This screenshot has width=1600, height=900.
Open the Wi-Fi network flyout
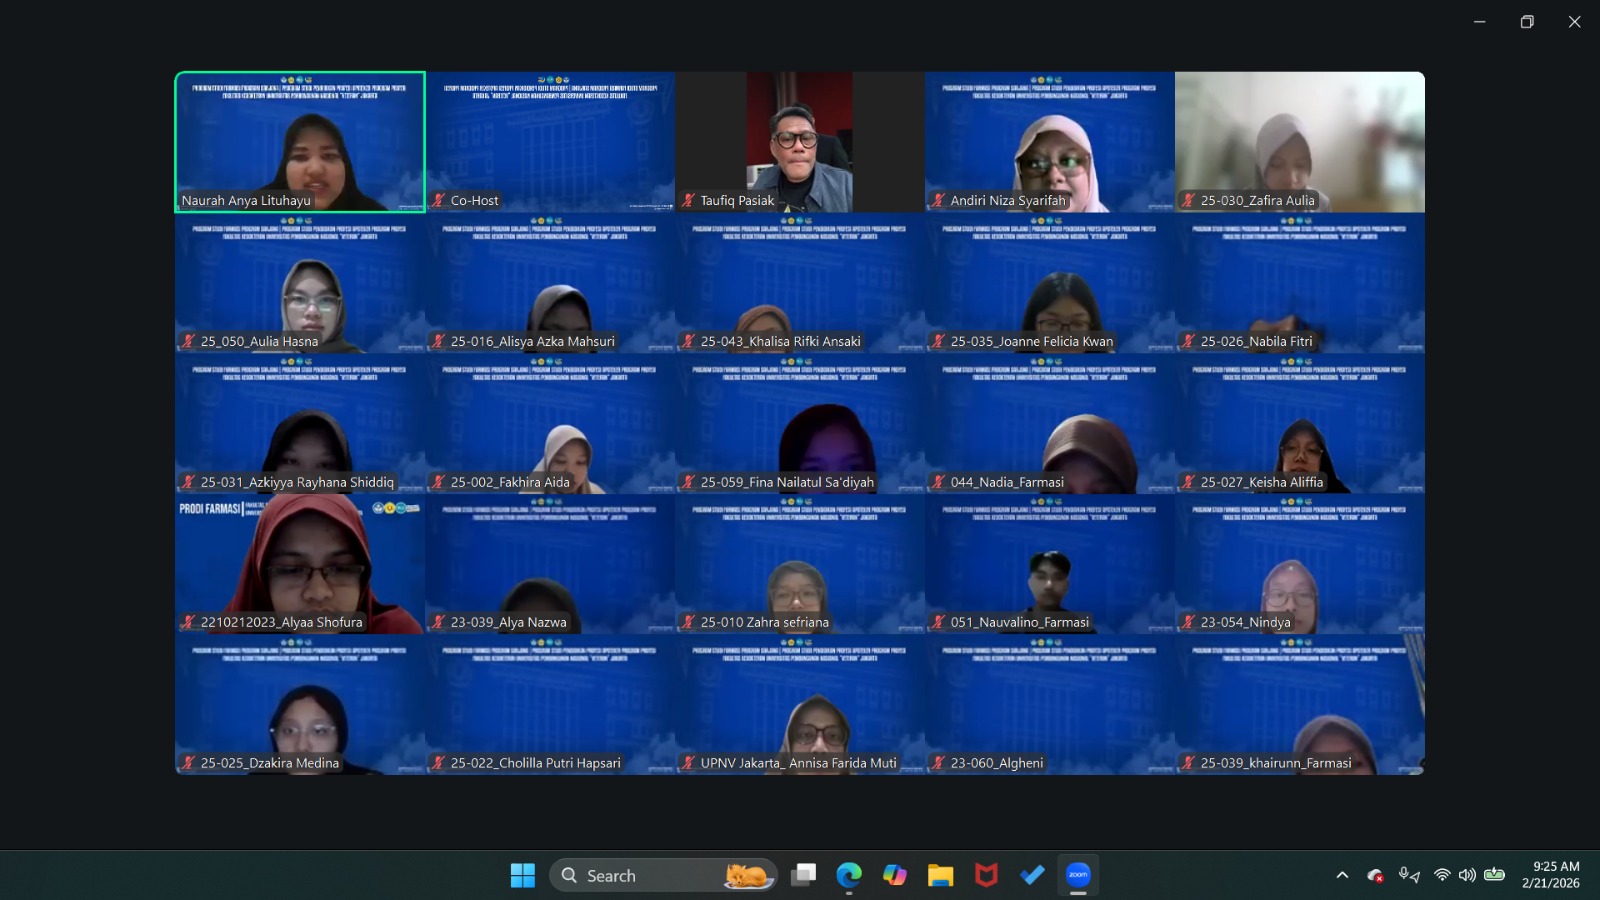(x=1442, y=875)
